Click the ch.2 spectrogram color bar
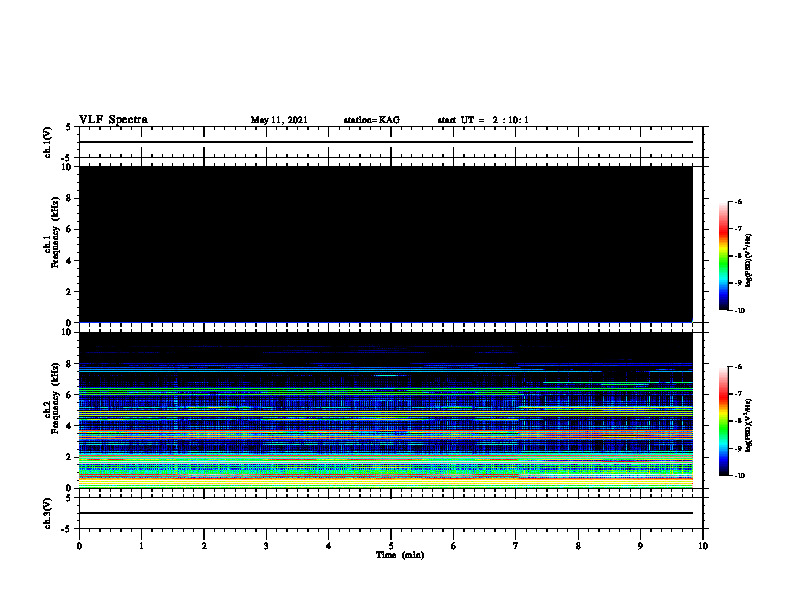 pos(723,421)
